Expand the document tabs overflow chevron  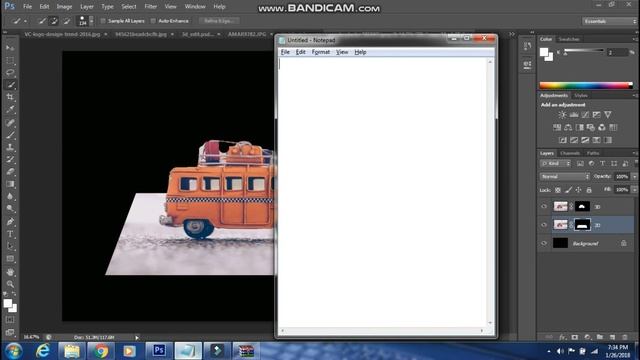pyautogui.click(x=512, y=34)
